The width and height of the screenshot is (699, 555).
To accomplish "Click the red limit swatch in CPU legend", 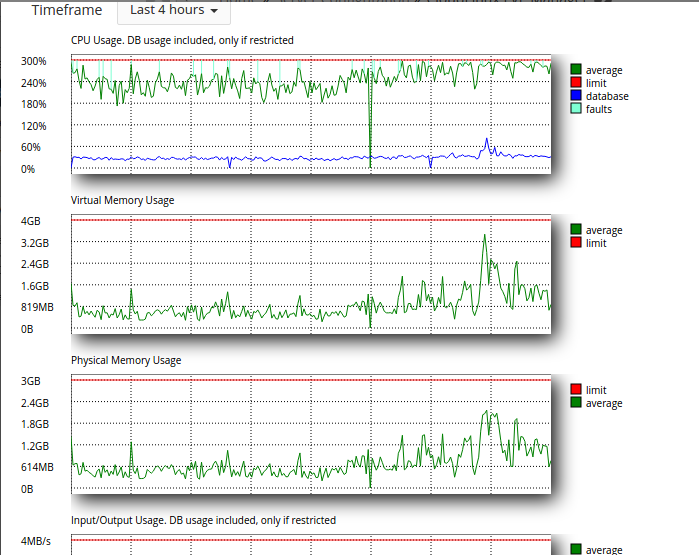I will (576, 82).
